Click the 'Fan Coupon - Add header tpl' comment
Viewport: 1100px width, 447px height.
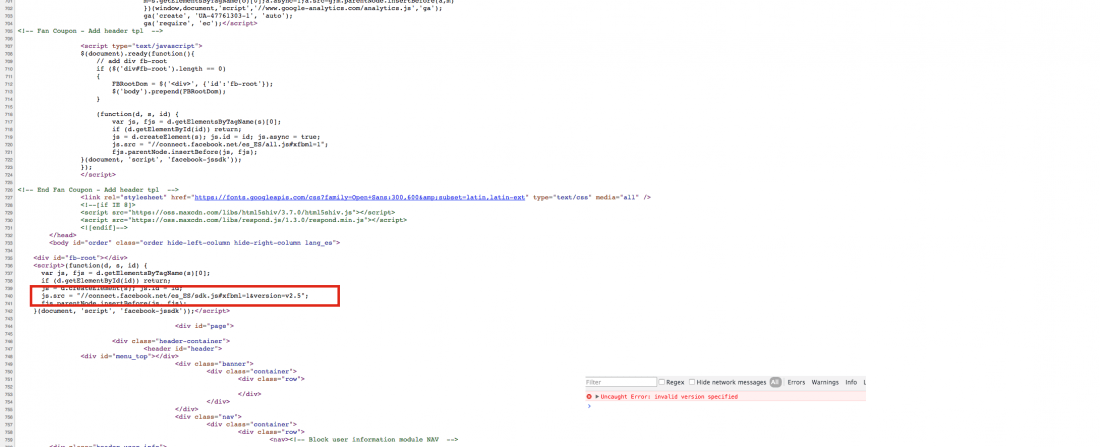pyautogui.click(x=92, y=31)
